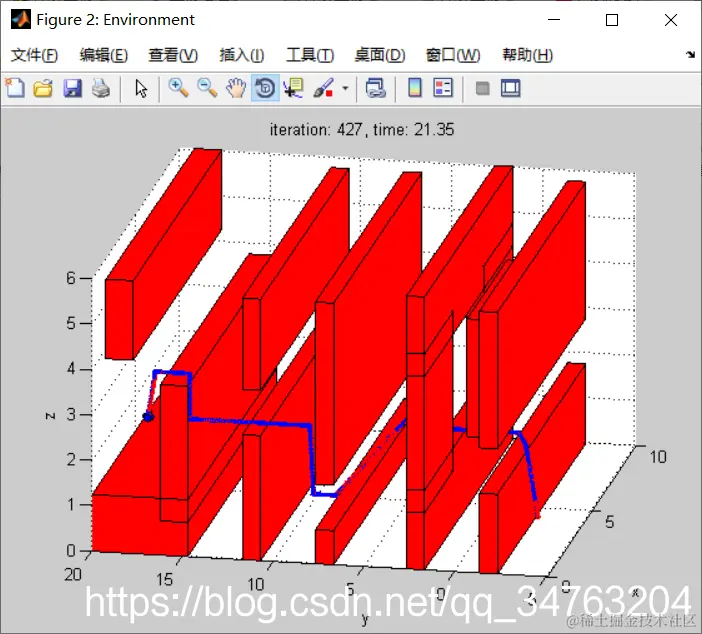Select the Pan hand tool
702x634 pixels.
pos(236,88)
